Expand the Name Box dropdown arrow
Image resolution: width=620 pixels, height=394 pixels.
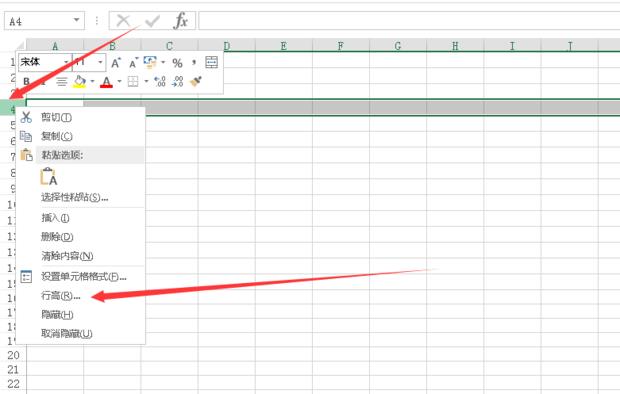pyautogui.click(x=76, y=20)
